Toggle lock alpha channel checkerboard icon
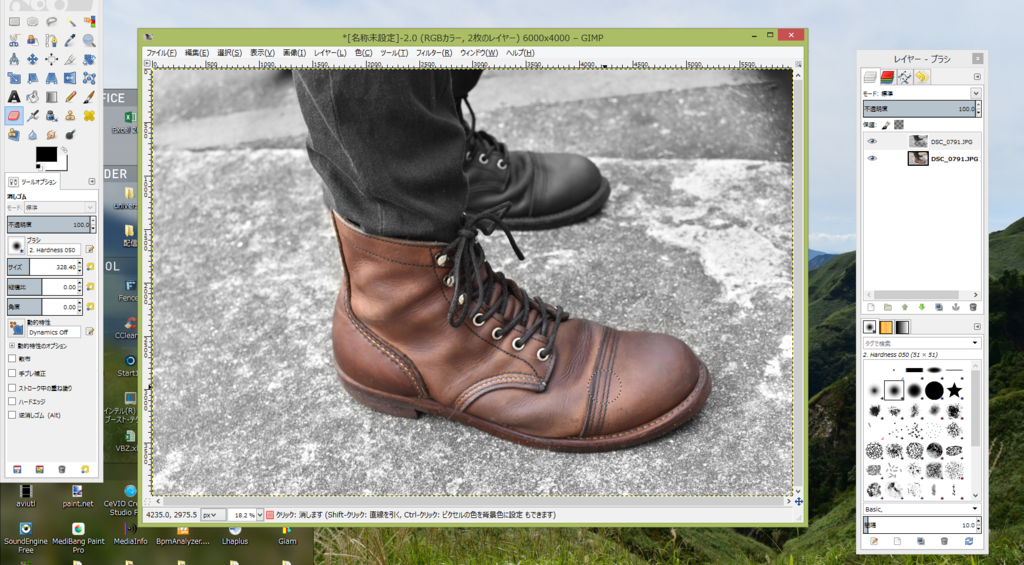 899,124
